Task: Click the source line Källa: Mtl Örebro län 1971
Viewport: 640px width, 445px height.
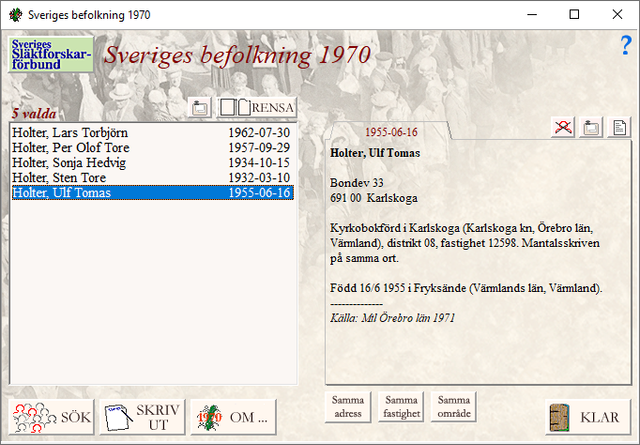Action: [392, 318]
